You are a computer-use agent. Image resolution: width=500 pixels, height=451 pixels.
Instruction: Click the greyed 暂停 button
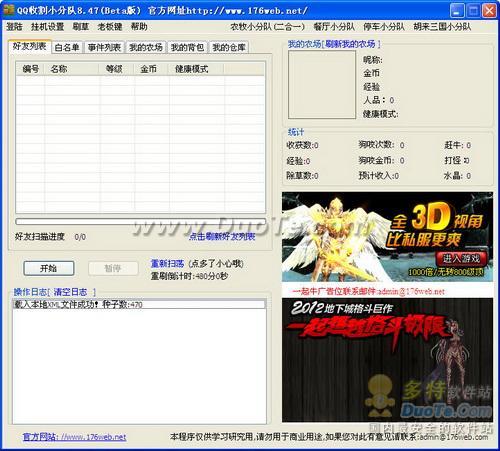tap(113, 268)
